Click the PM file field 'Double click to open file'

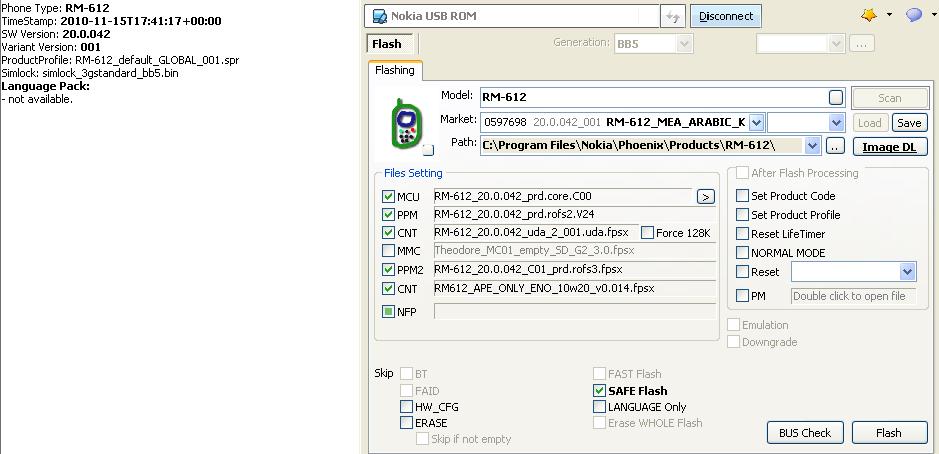click(x=853, y=296)
